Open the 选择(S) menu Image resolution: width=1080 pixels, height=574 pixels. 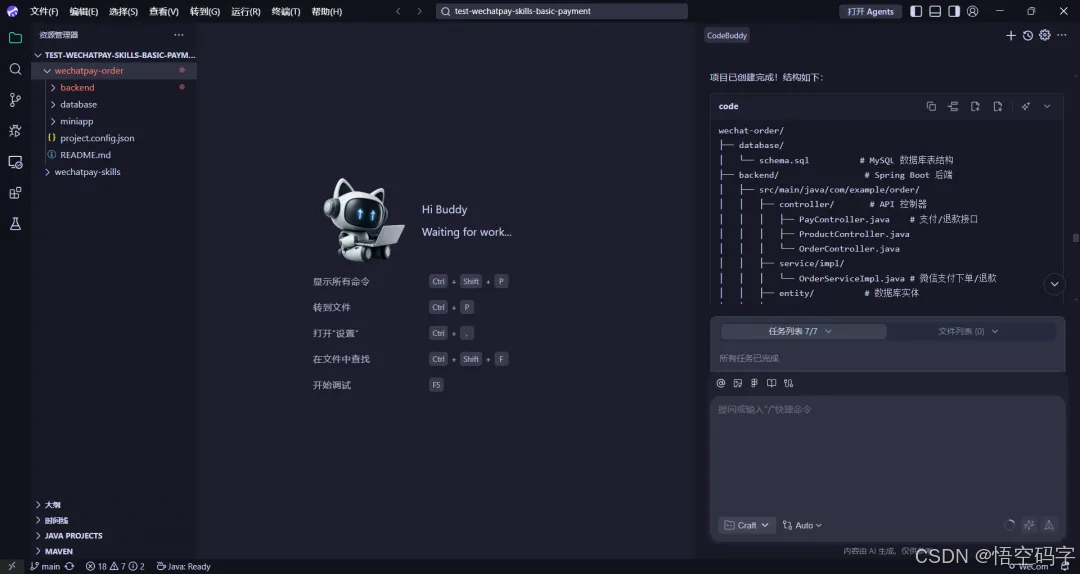(123, 11)
